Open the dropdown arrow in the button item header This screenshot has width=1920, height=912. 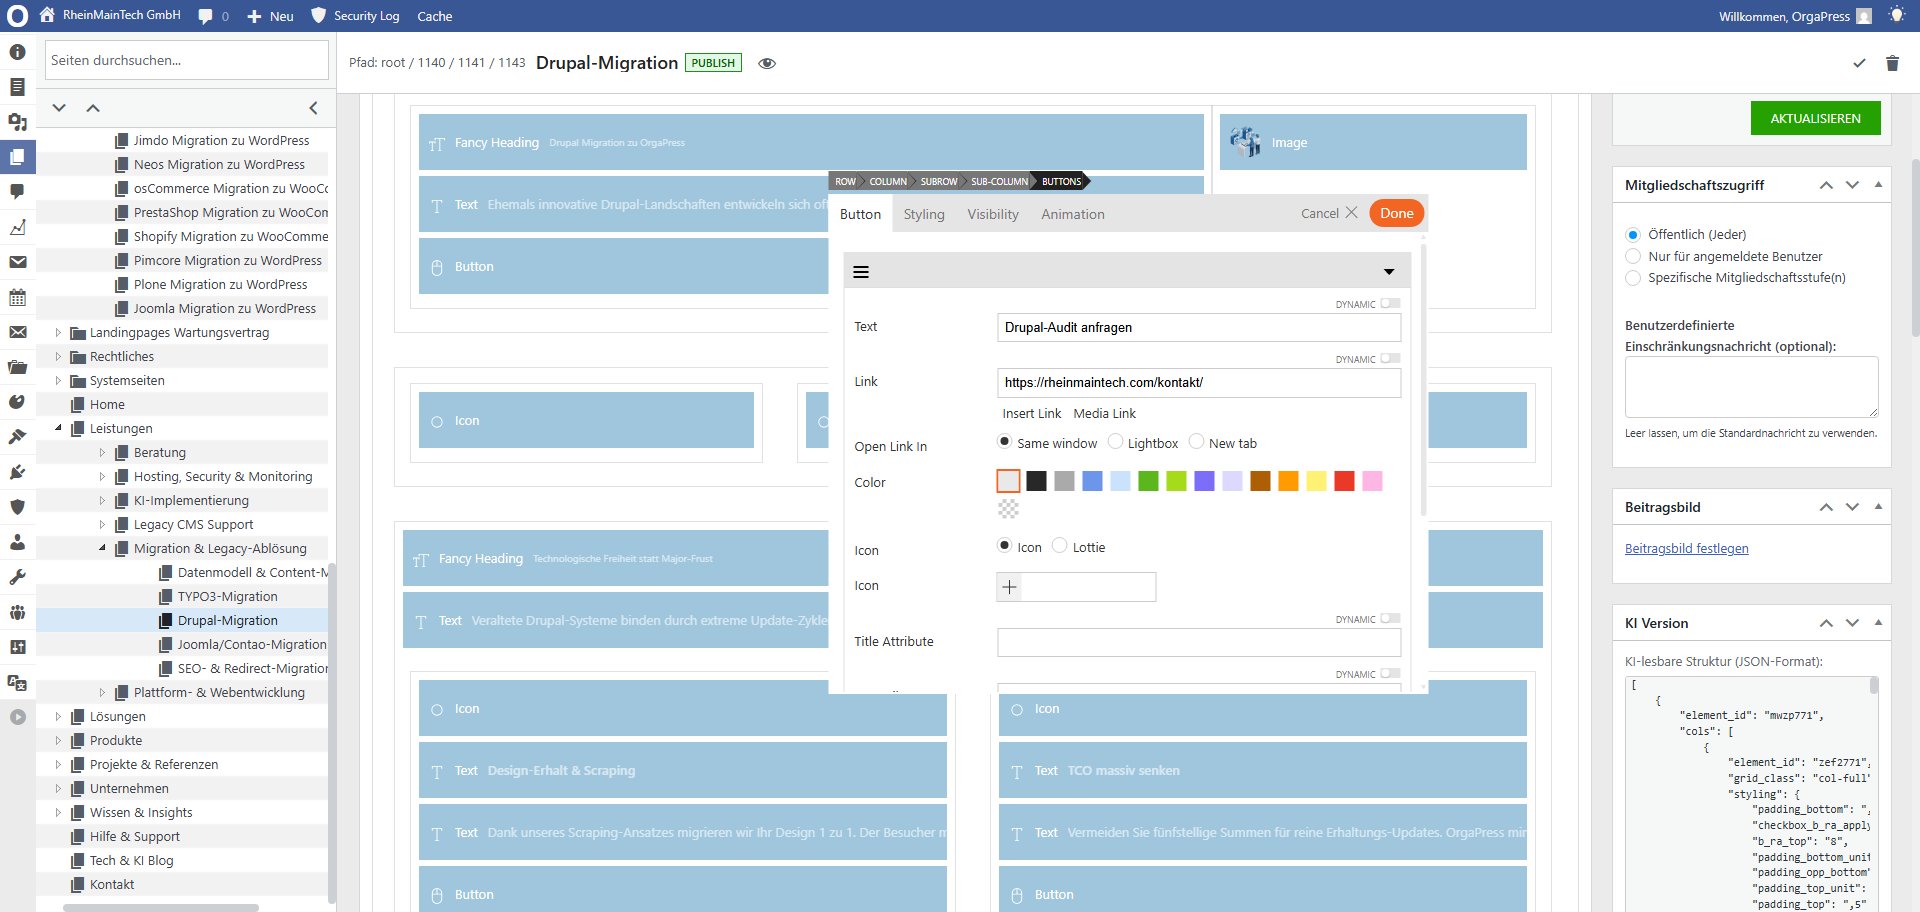click(1389, 272)
